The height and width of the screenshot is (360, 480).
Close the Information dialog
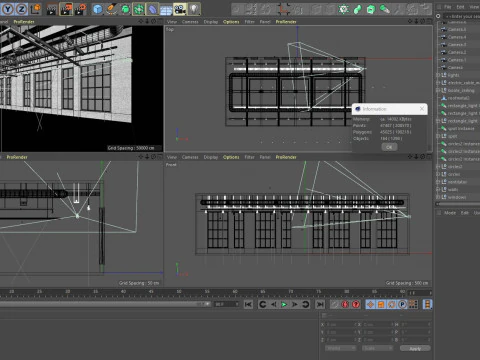click(422, 109)
